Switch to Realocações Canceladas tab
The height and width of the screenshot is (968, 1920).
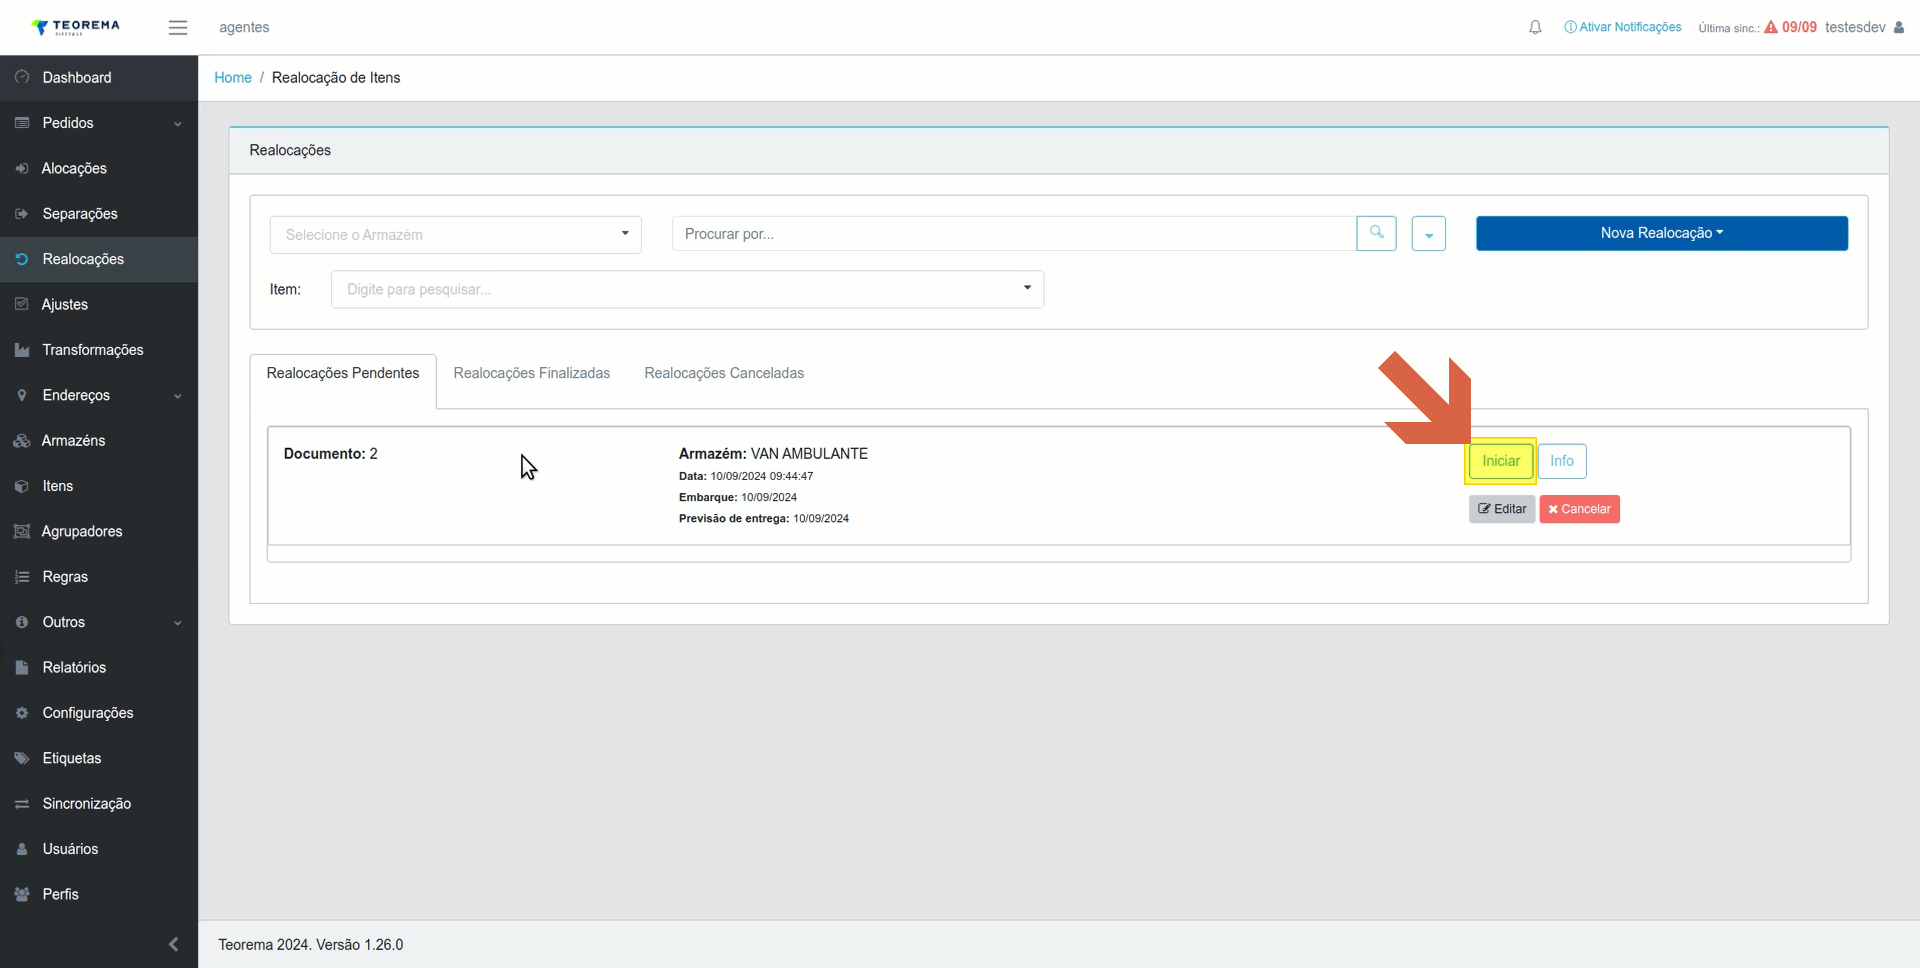724,373
